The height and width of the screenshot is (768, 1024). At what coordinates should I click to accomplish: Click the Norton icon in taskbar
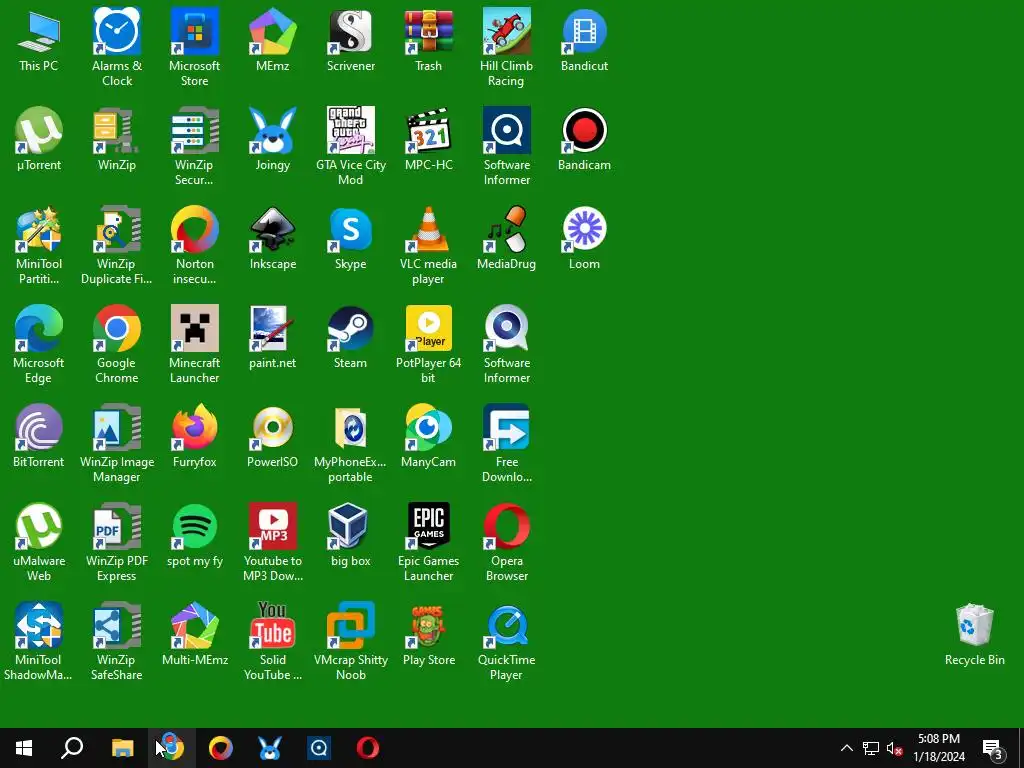click(221, 748)
